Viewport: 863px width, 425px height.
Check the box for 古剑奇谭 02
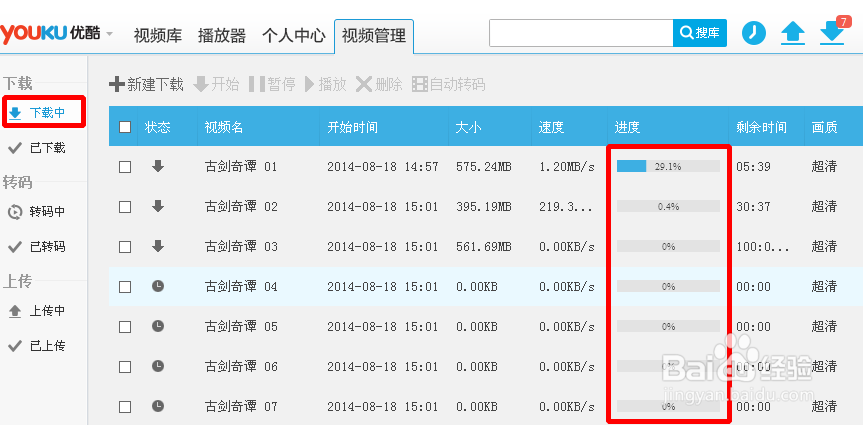(x=125, y=207)
